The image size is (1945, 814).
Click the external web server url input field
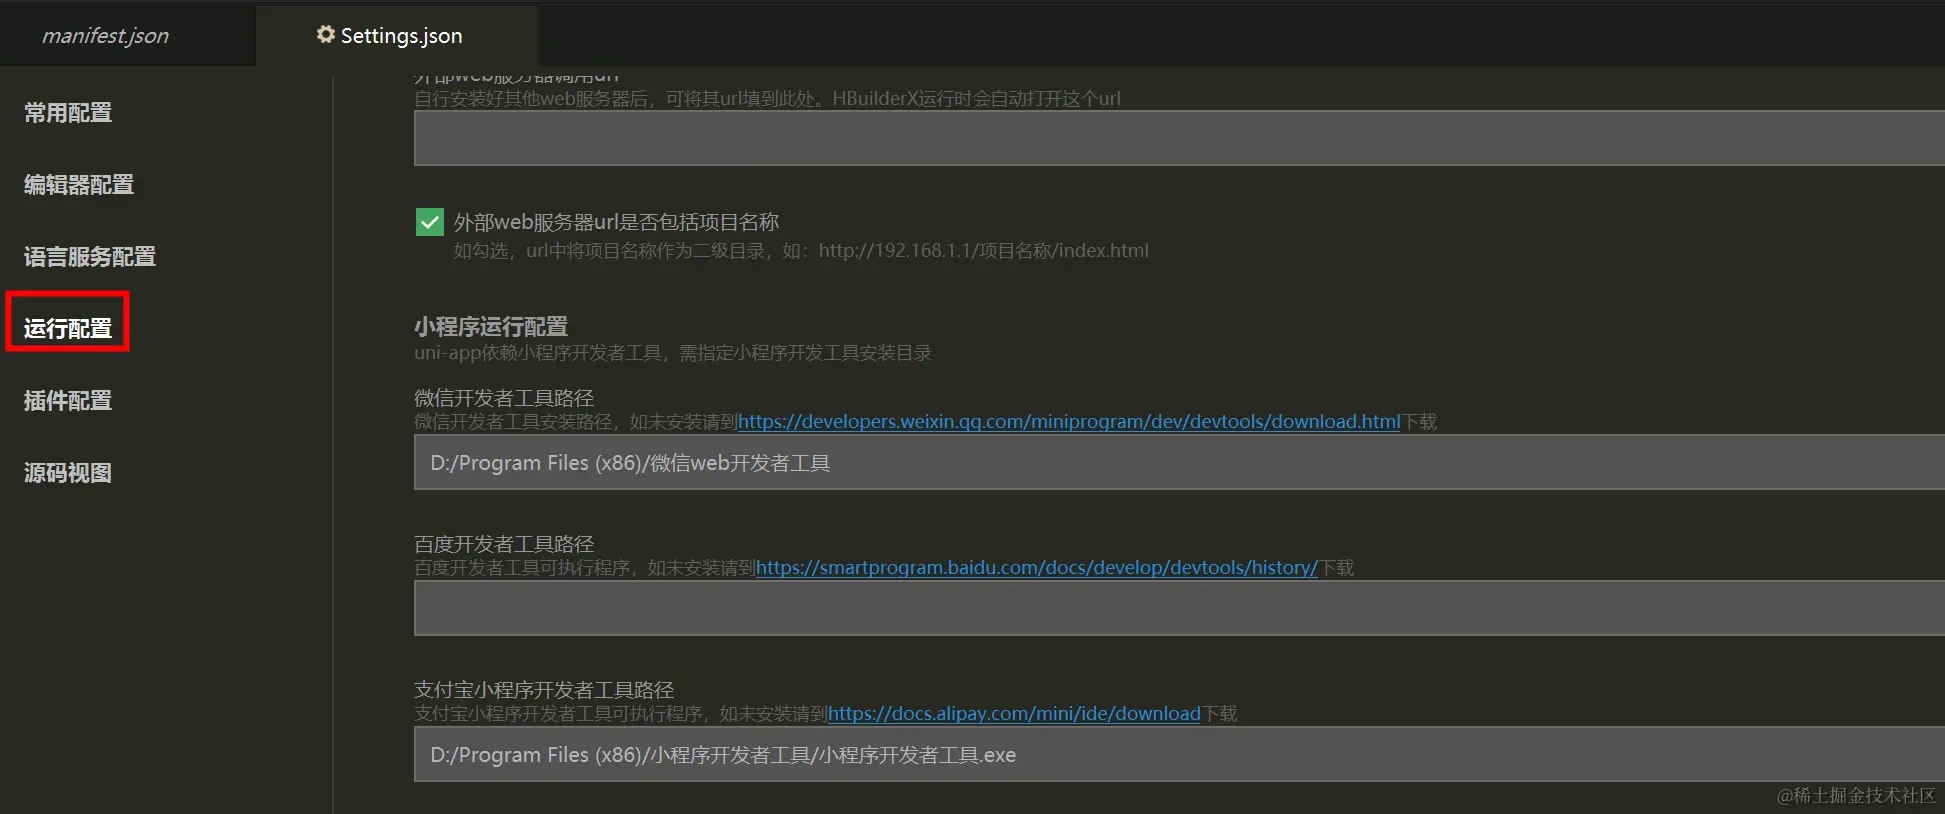tap(1179, 138)
